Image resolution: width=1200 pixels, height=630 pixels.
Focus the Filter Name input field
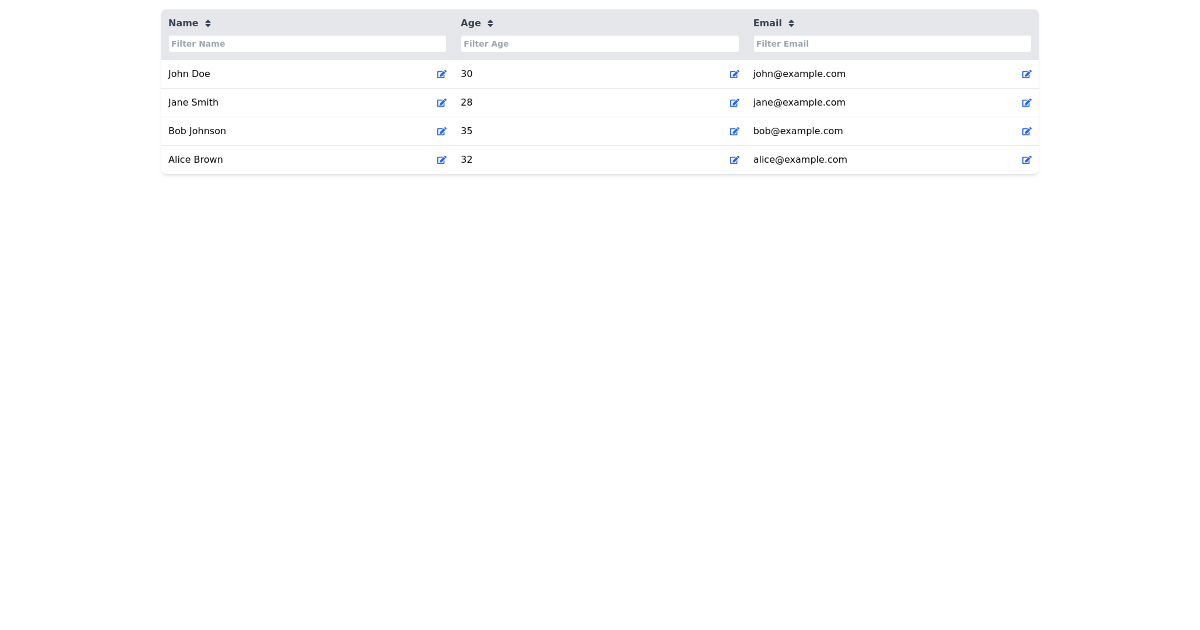click(307, 44)
